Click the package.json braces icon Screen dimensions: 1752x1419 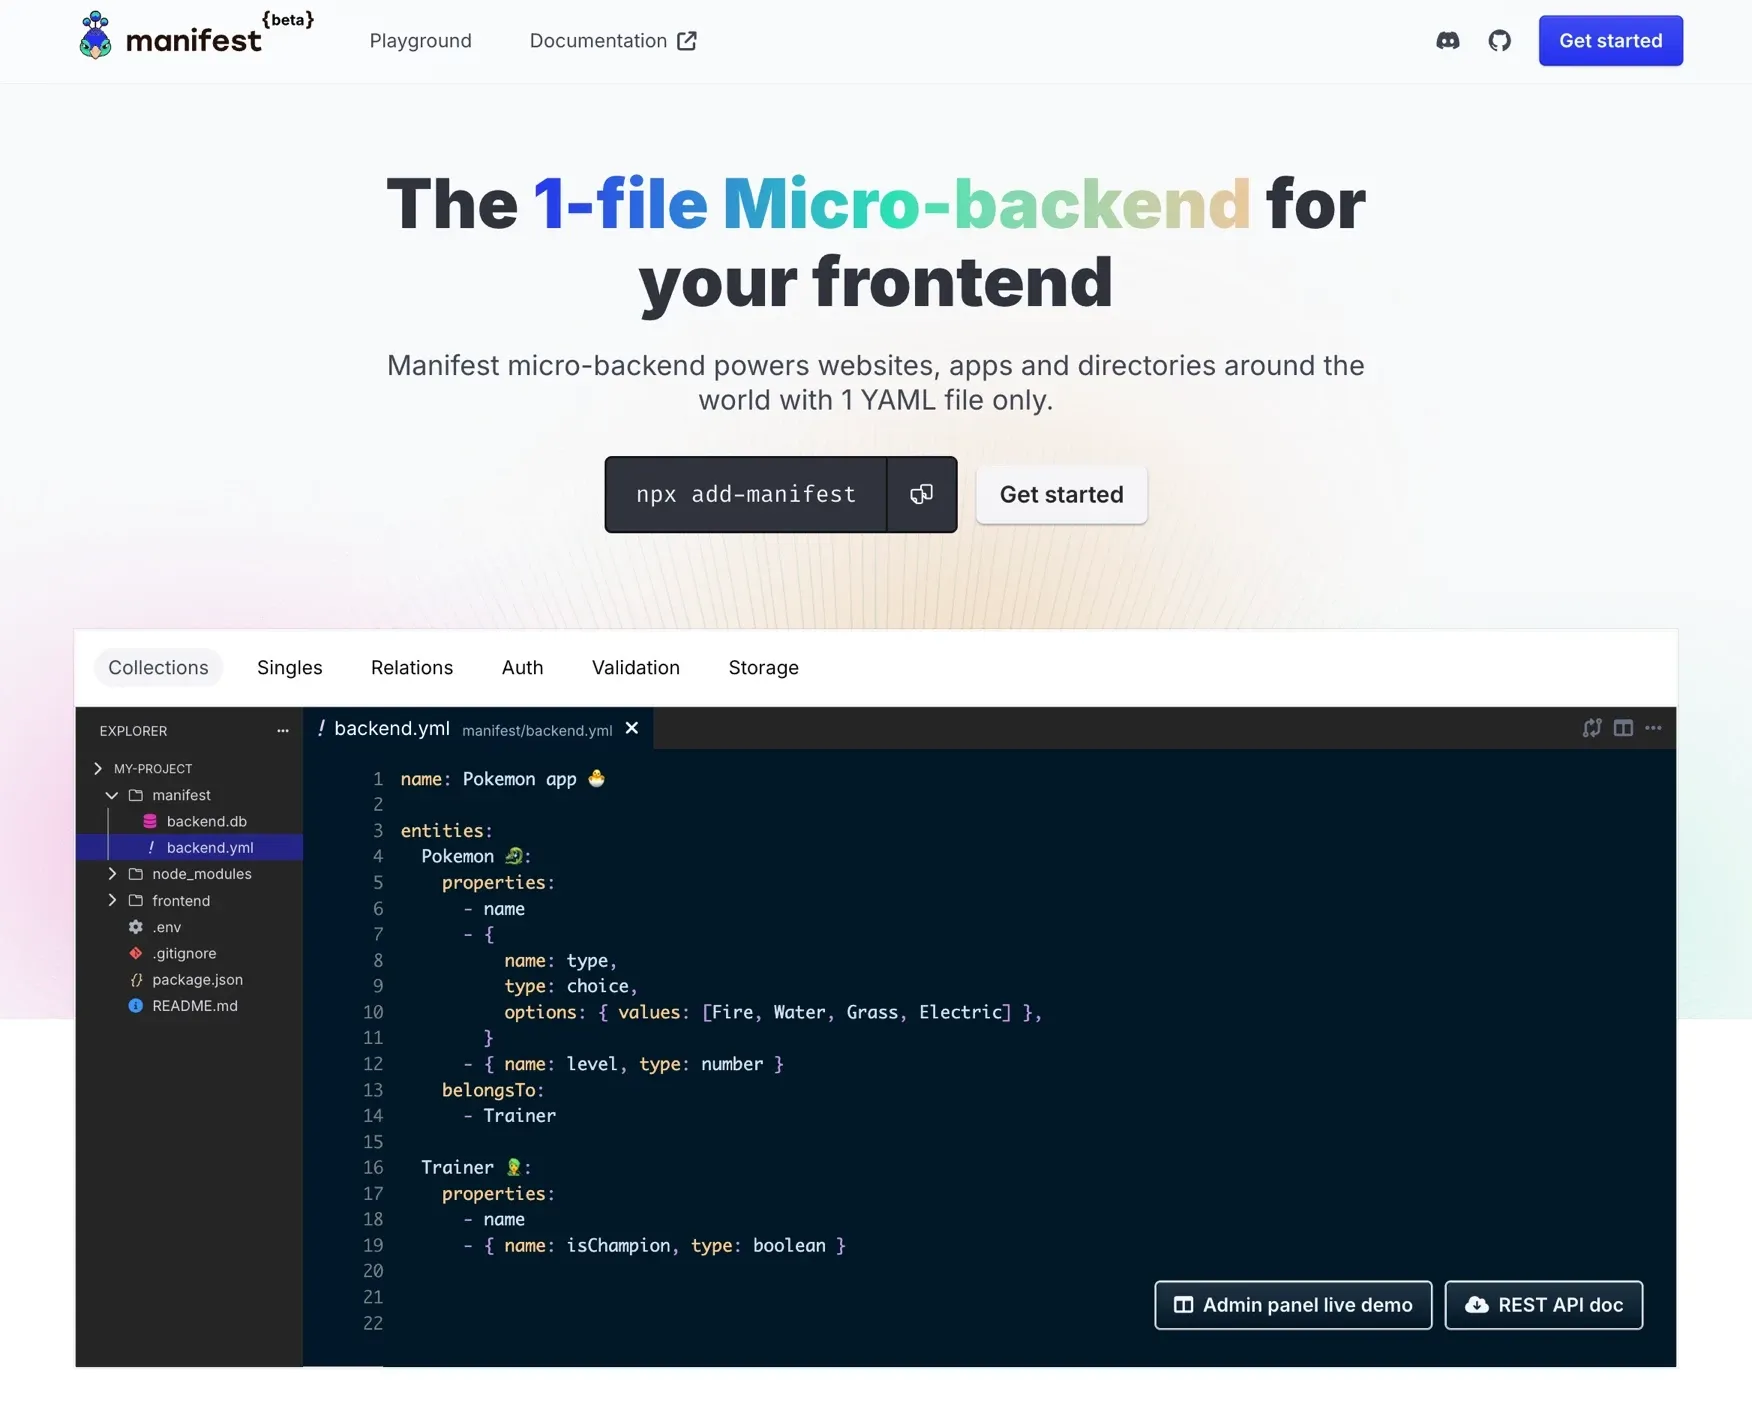click(136, 980)
